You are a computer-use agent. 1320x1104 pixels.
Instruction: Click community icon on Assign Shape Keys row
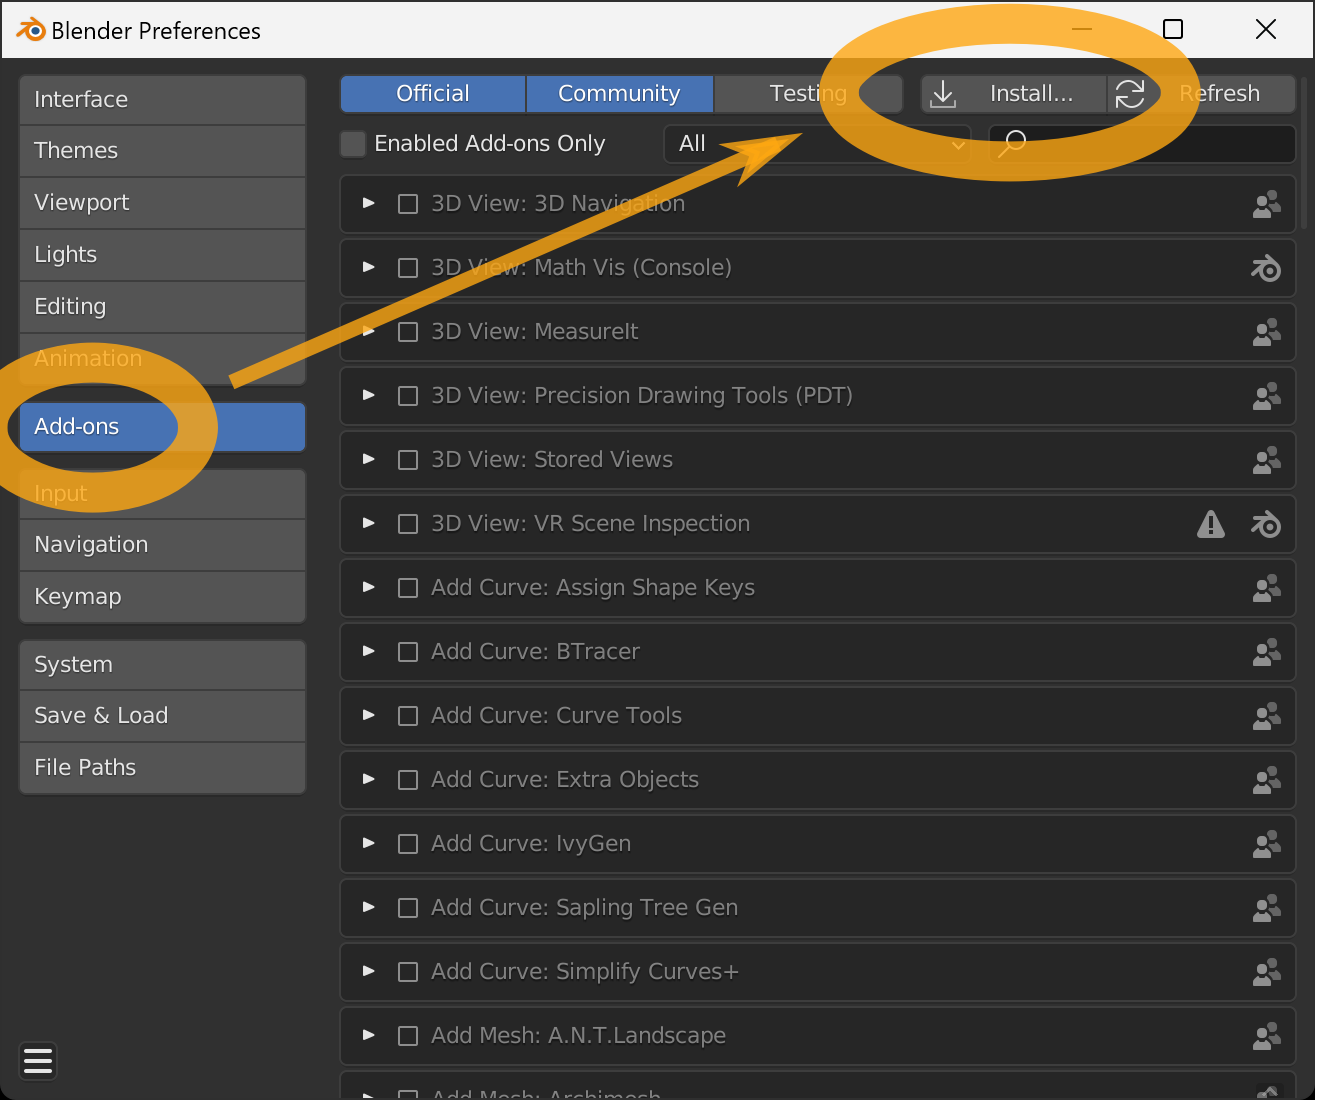click(1267, 588)
